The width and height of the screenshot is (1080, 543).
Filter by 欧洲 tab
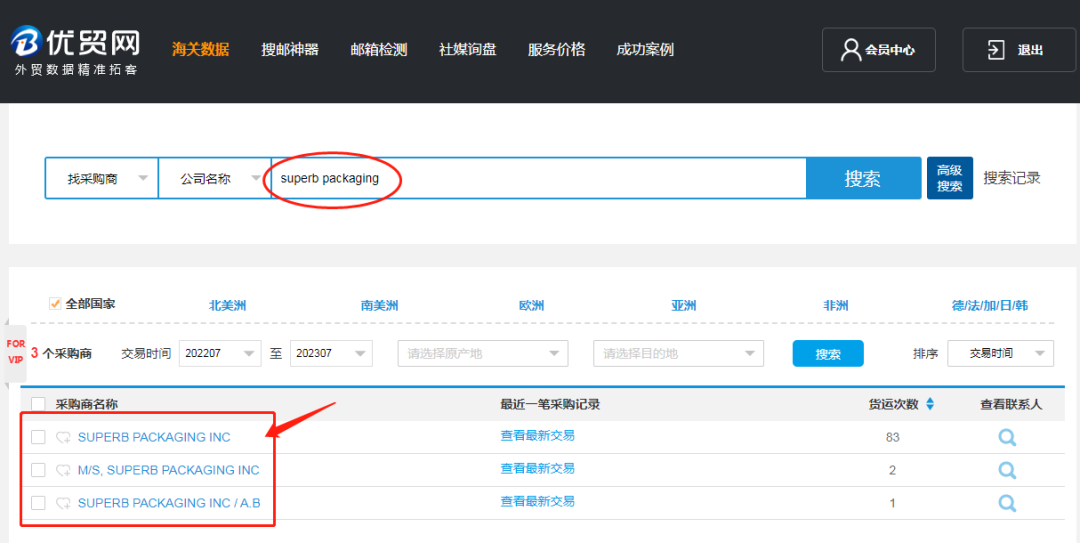tap(532, 305)
